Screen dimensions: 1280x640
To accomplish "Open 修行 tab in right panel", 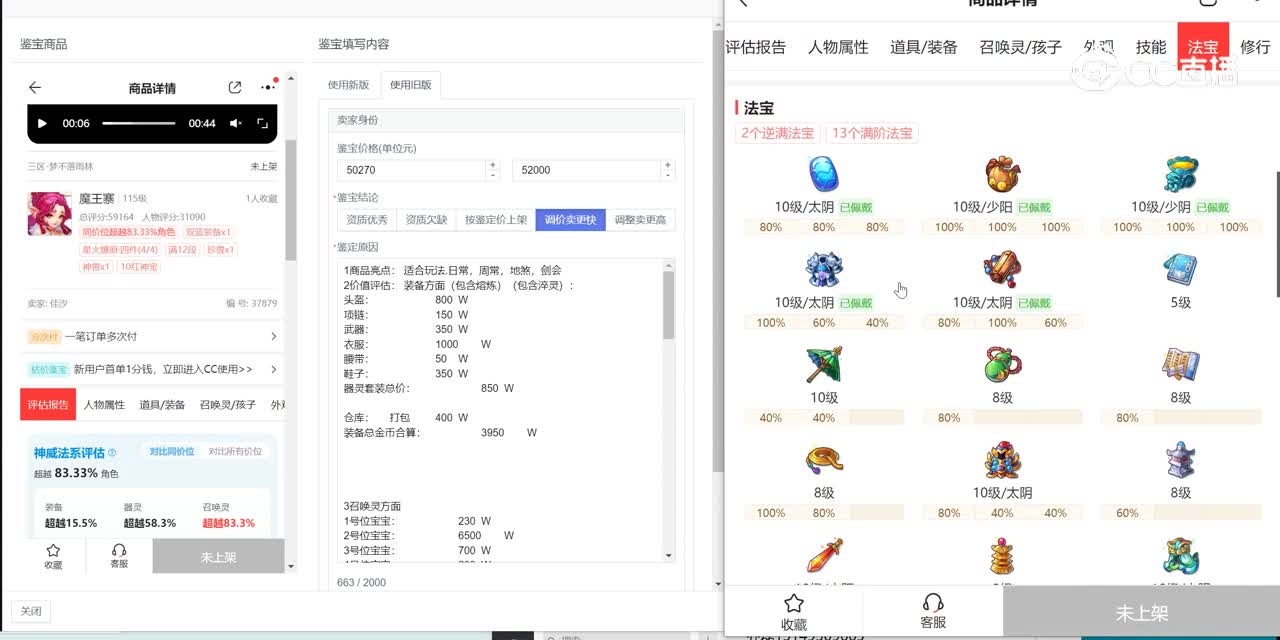I will pyautogui.click(x=1255, y=47).
